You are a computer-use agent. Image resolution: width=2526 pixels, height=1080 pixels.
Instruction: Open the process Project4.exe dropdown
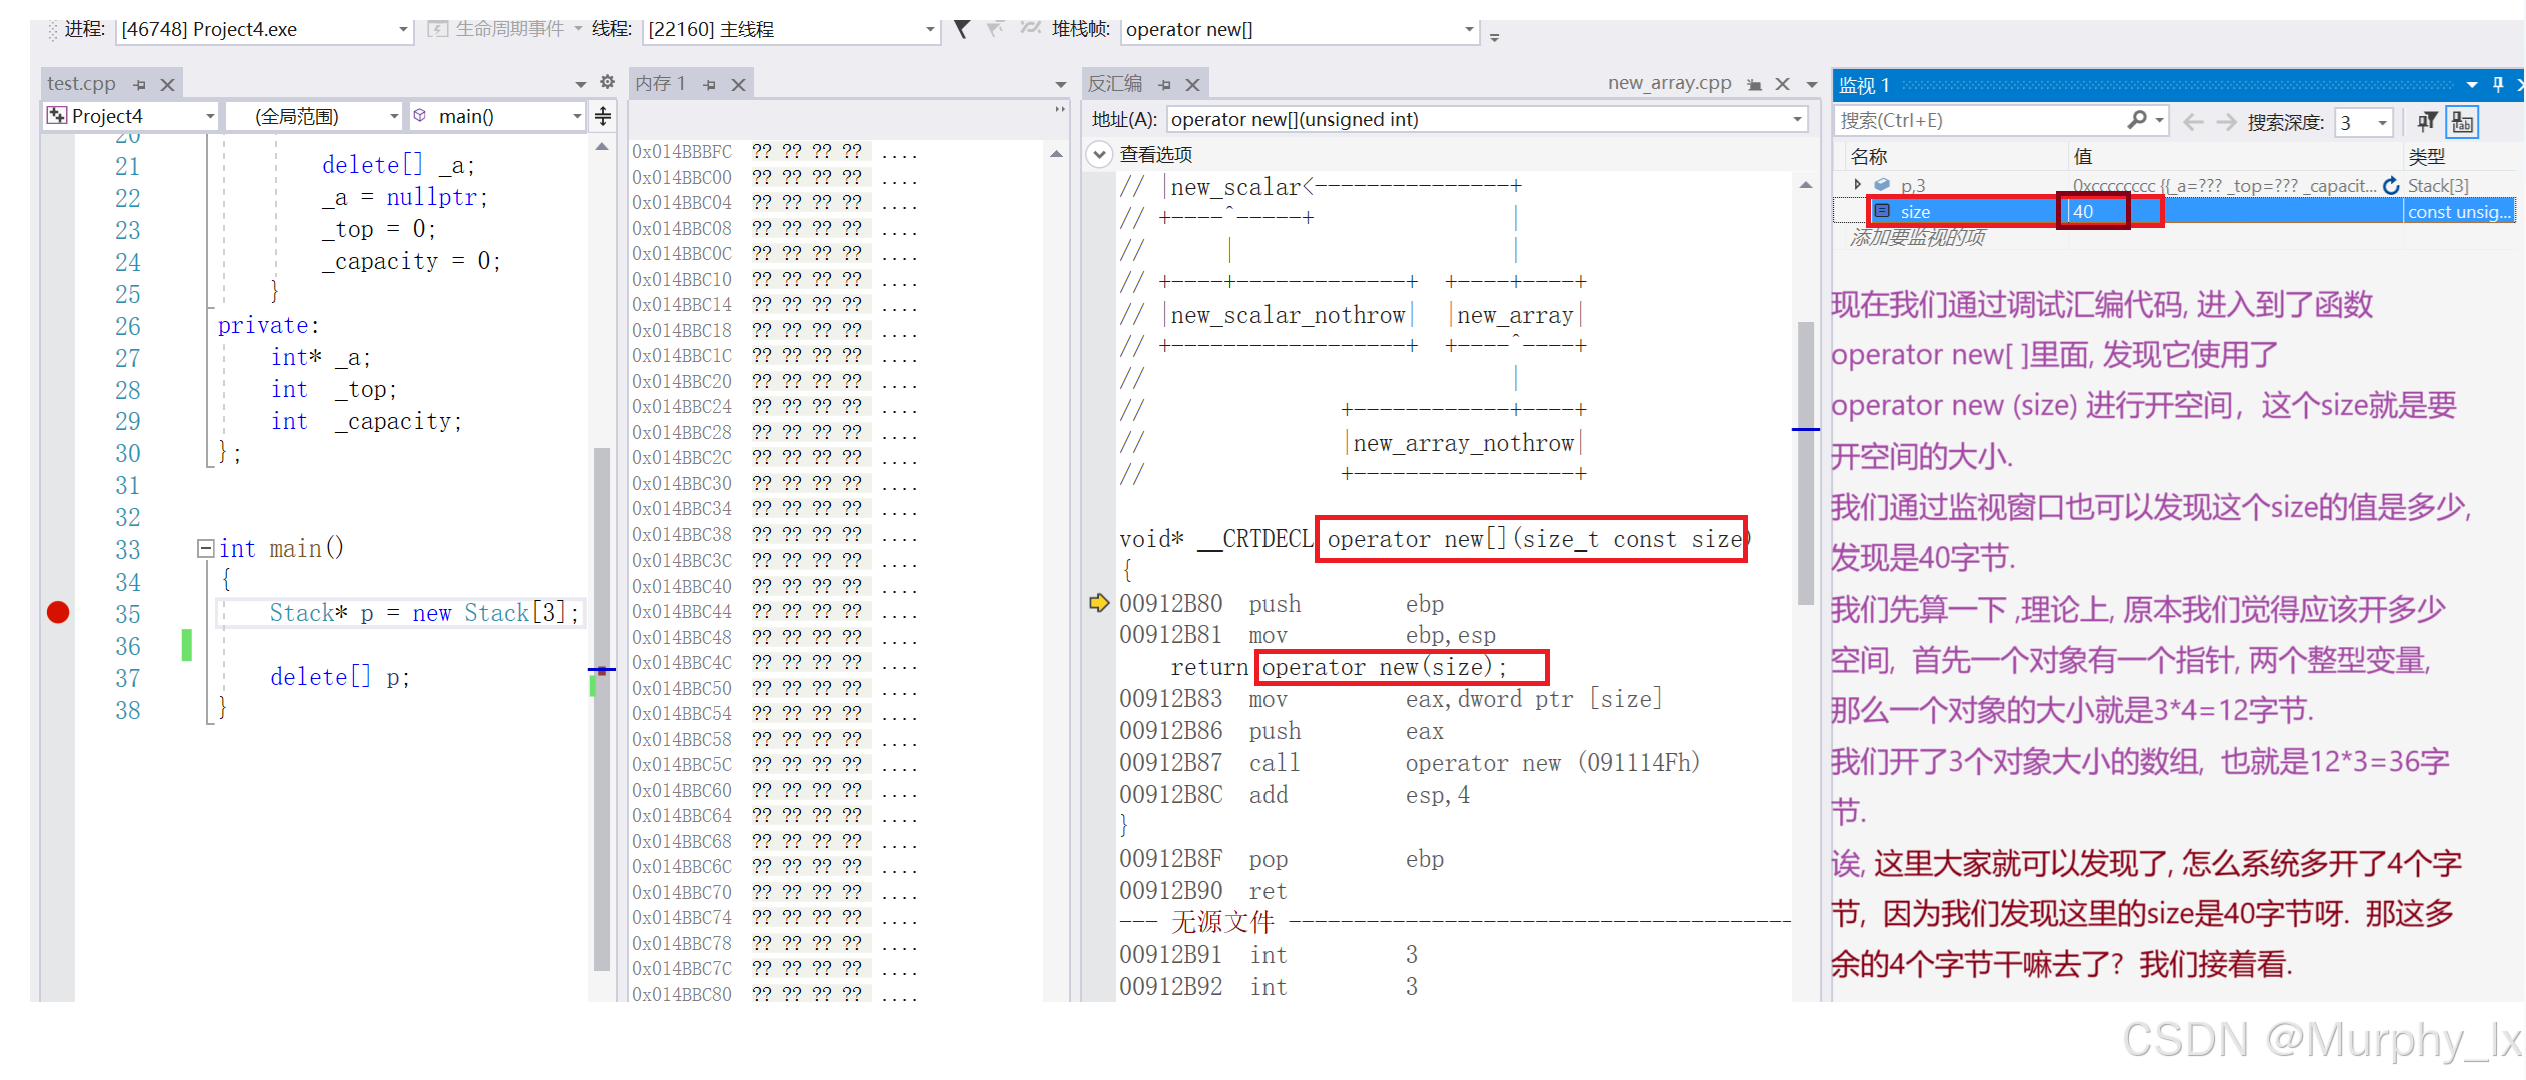pyautogui.click(x=403, y=30)
